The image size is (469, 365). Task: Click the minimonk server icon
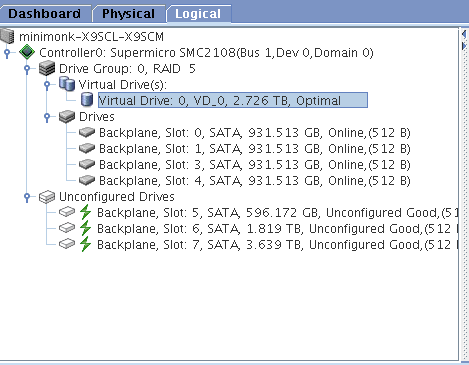(x=7, y=36)
